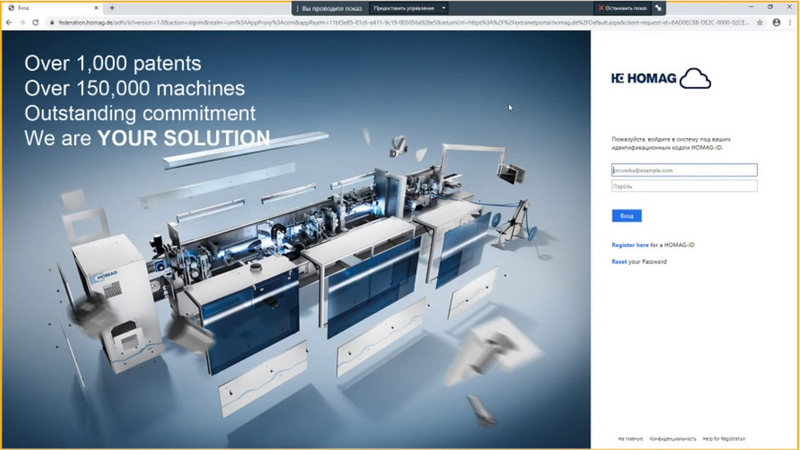Click the browser back arrow
Screen dimensions: 800x450
[x=9, y=22]
